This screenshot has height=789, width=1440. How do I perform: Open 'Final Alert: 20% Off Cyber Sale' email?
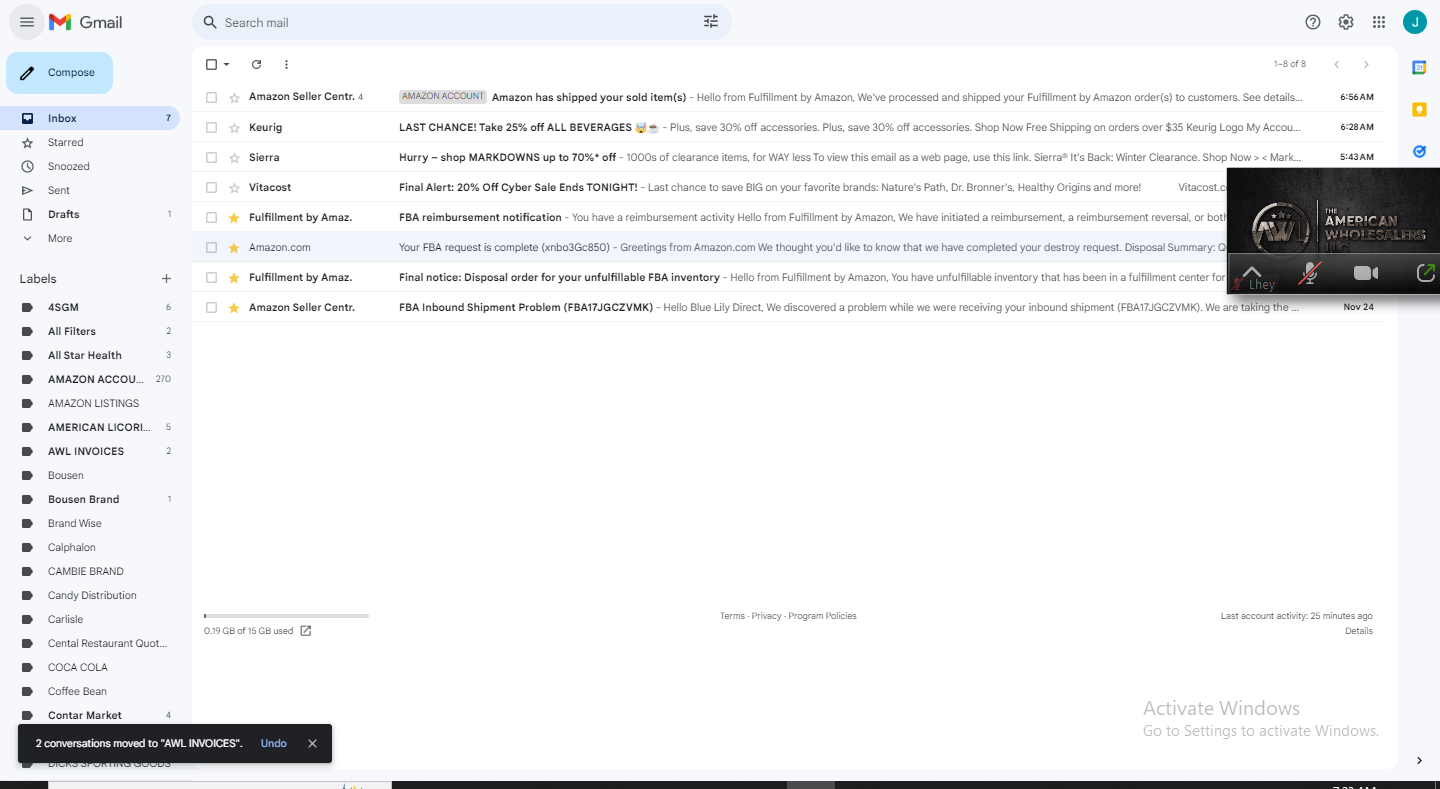pyautogui.click(x=710, y=188)
